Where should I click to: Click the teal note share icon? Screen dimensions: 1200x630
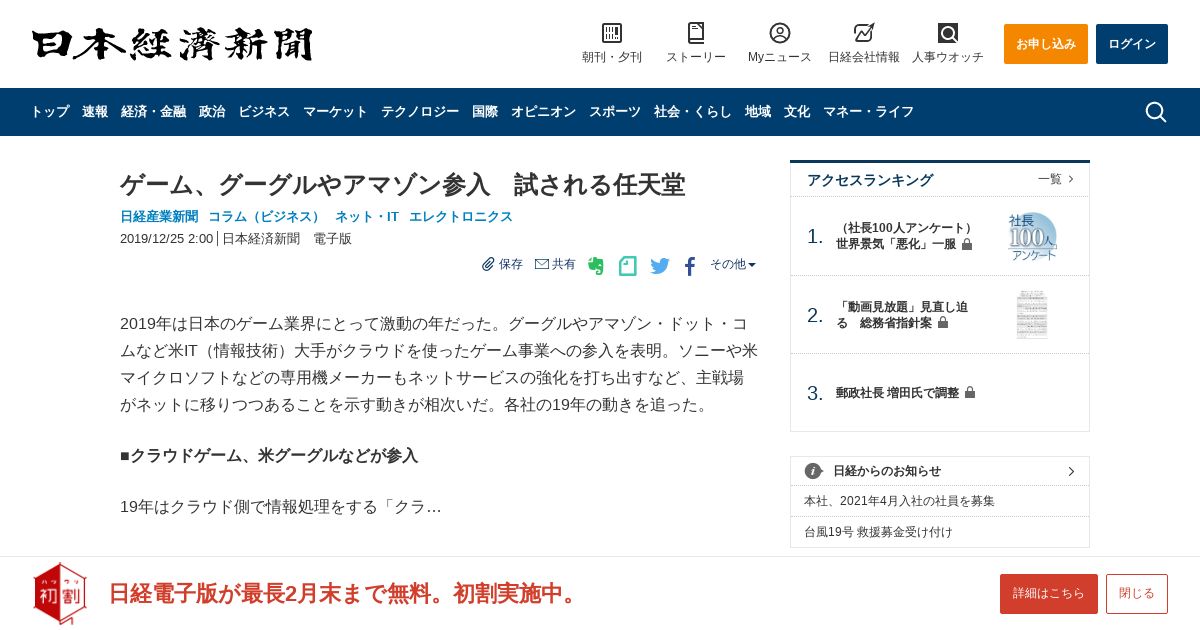(x=628, y=266)
